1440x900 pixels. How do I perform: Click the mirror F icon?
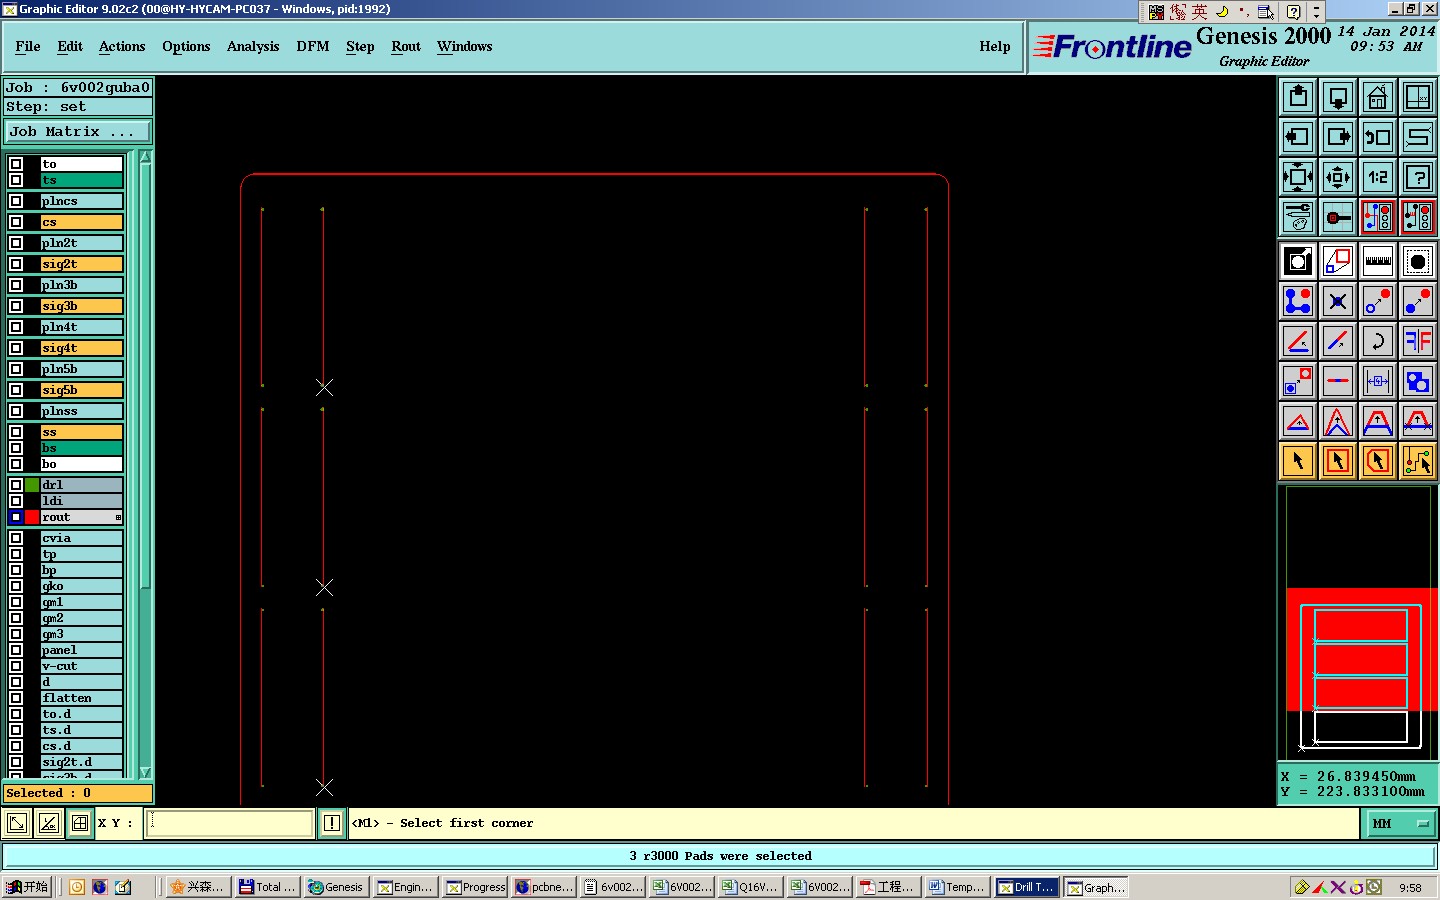click(x=1418, y=341)
